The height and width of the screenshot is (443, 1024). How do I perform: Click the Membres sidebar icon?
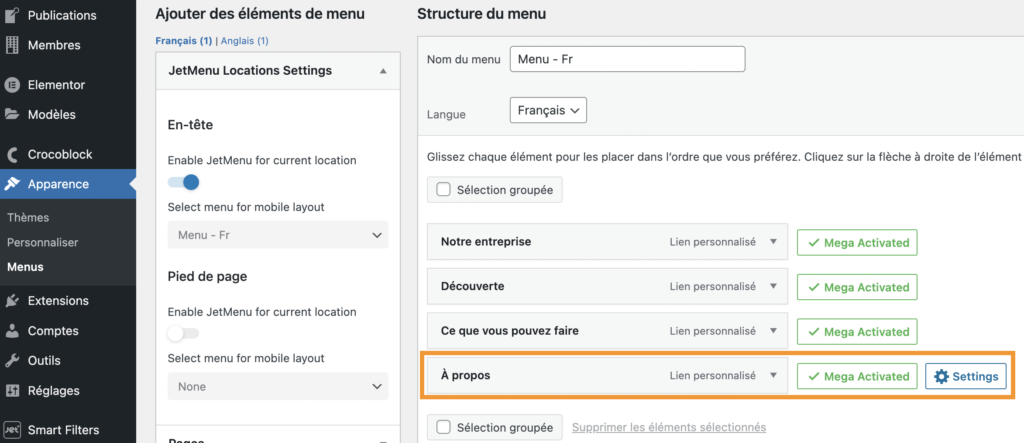13,45
